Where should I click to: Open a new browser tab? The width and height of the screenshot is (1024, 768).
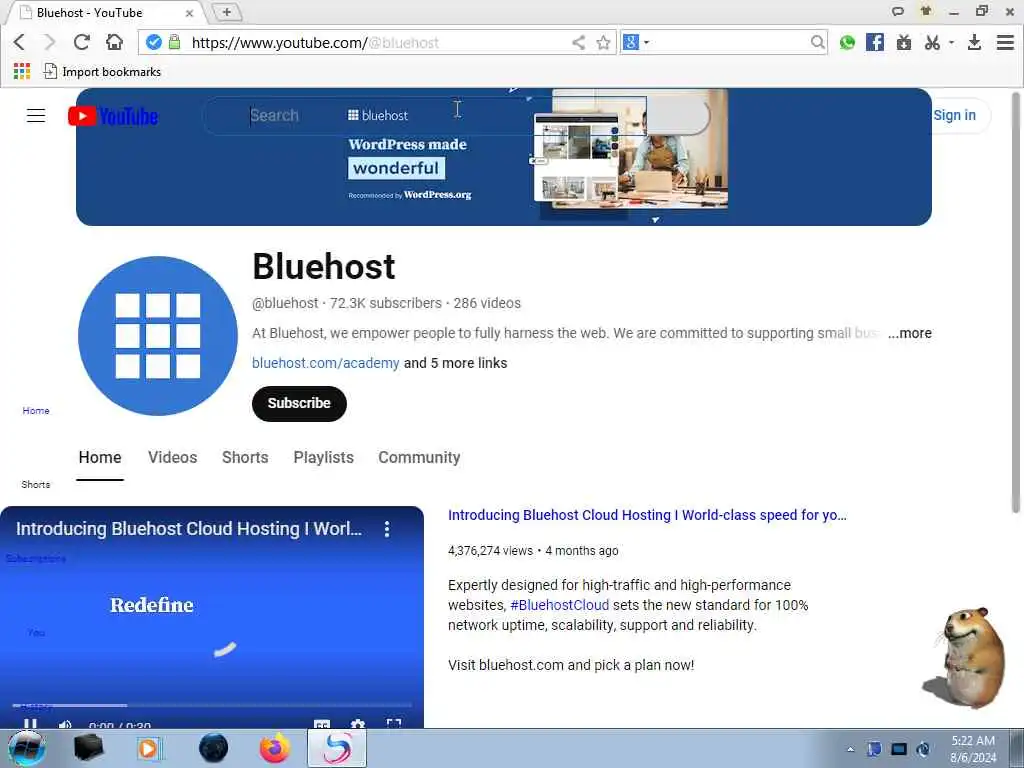227,12
